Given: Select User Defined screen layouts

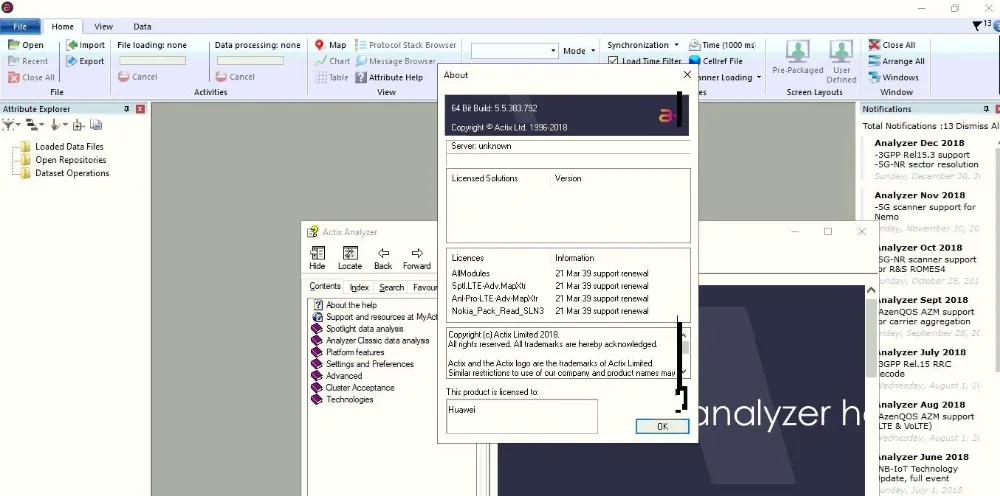Looking at the screenshot, I should tap(841, 61).
